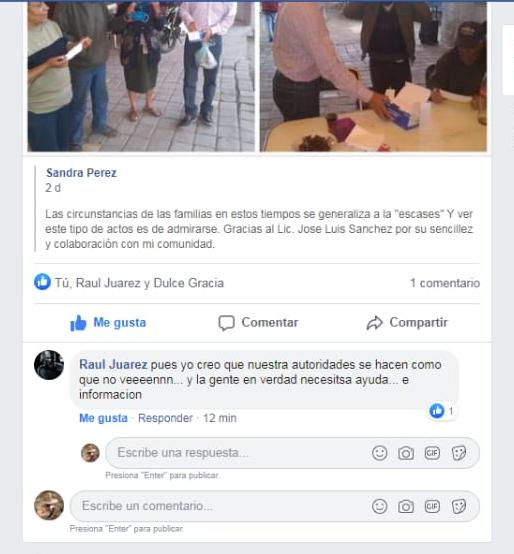Open the right photo showing the table
Screen dimensions: 514x554
[373, 76]
